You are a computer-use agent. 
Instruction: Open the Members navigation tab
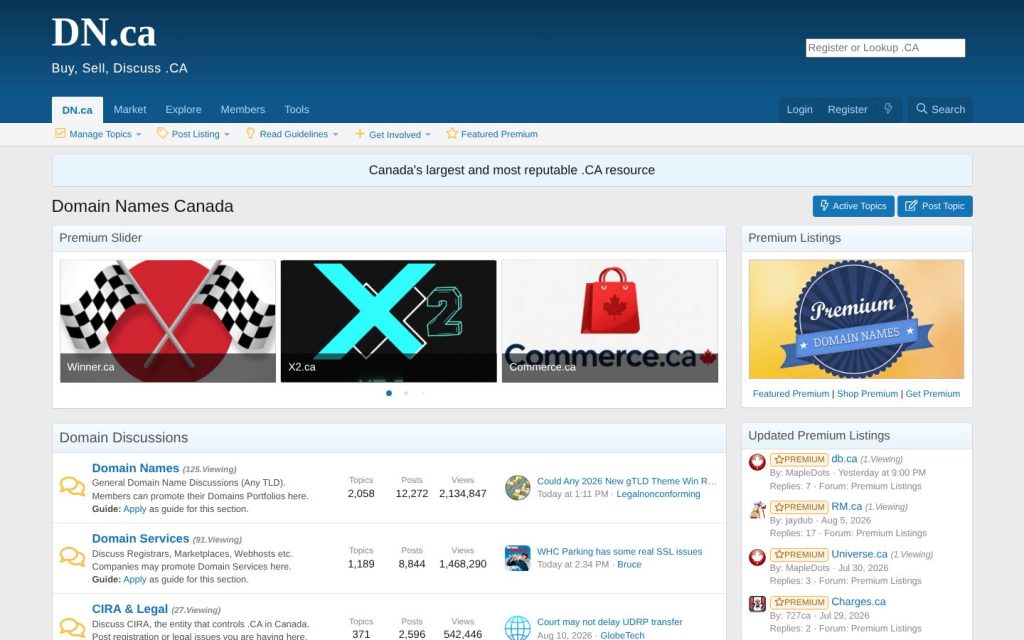click(242, 110)
